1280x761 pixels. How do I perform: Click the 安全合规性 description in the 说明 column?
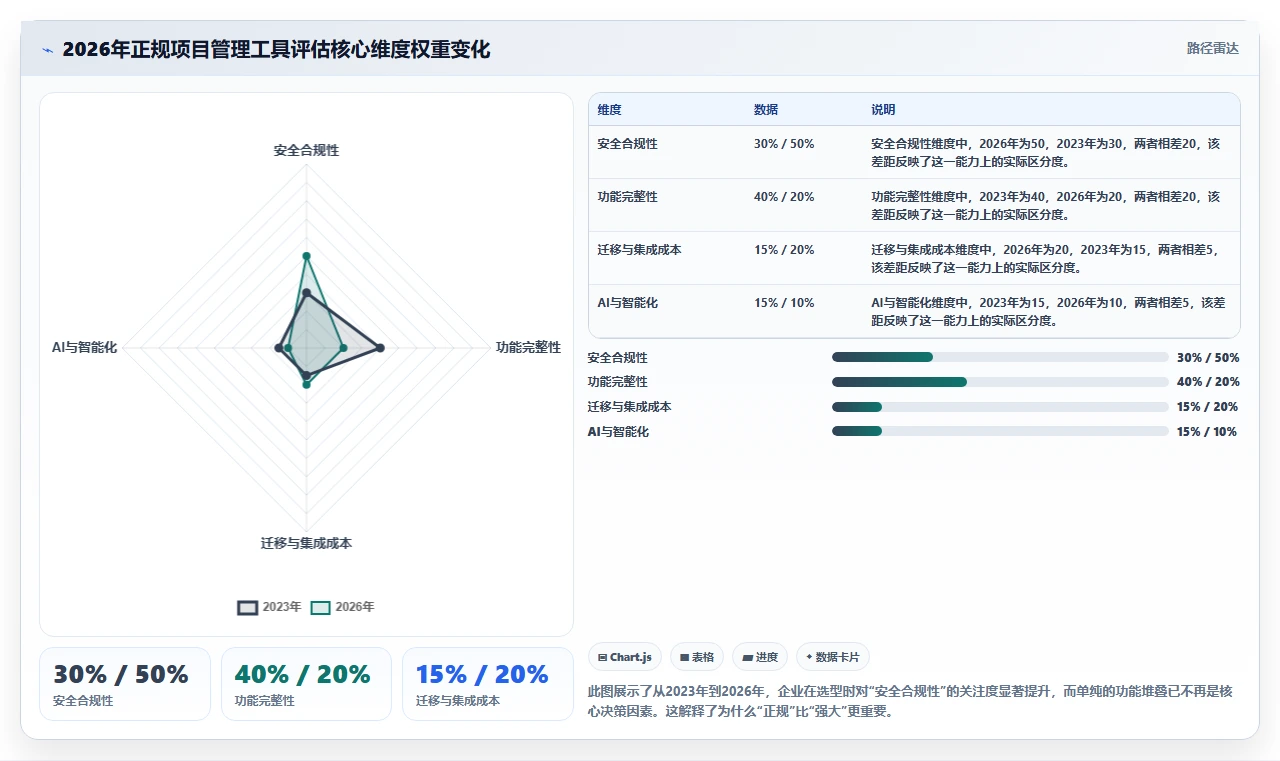(1046, 152)
